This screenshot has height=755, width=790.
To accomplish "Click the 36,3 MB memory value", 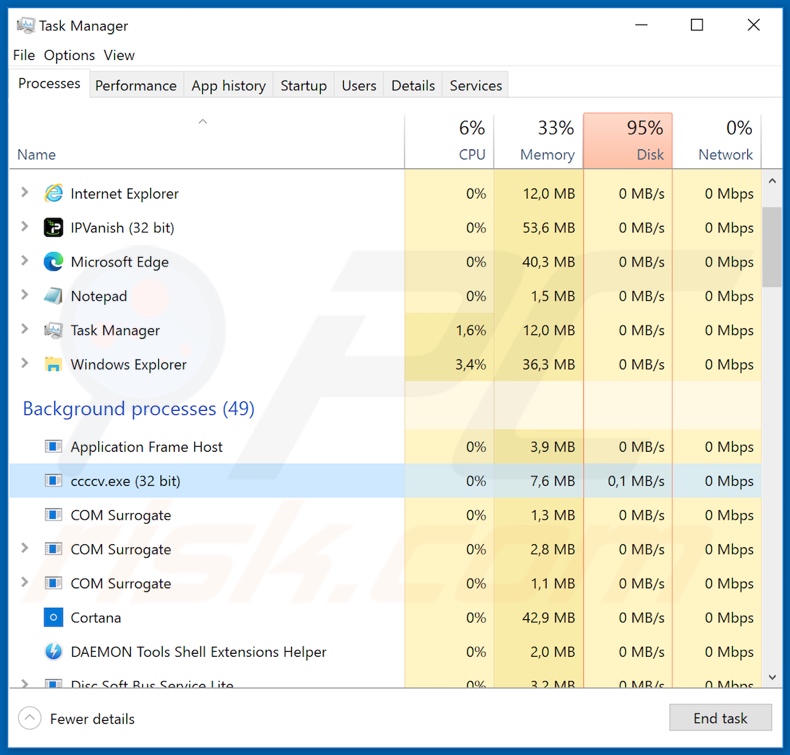I will 549,364.
